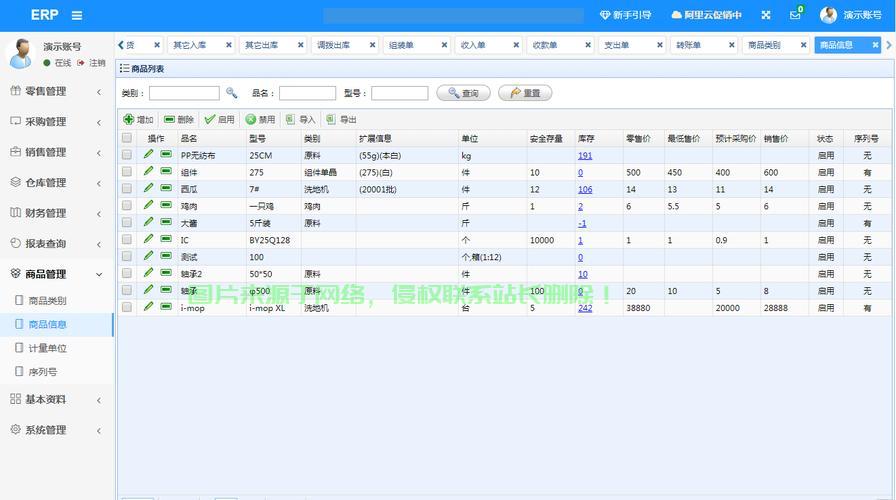Check the i-mop row checkbox
This screenshot has height=500, width=896.
click(127, 307)
